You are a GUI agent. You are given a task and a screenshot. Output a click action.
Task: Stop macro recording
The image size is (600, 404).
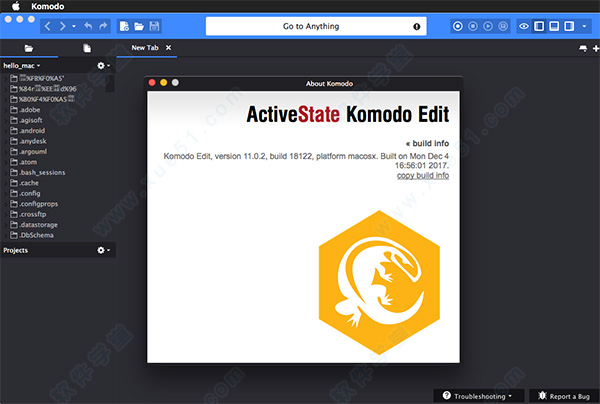tap(473, 26)
